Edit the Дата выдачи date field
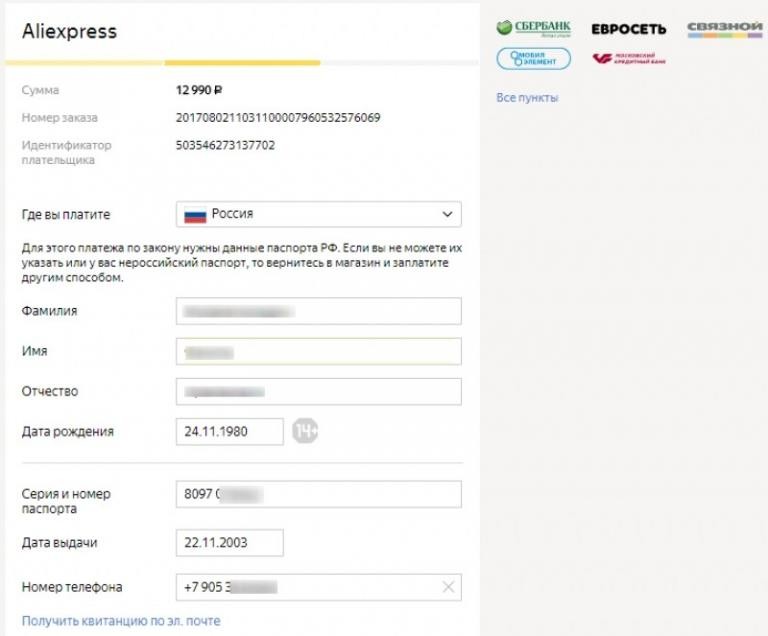Image resolution: width=768 pixels, height=636 pixels. (x=229, y=543)
